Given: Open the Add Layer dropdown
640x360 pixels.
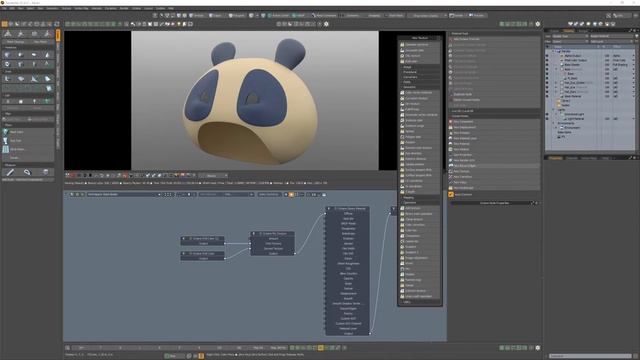Looking at the screenshot, I should point(612,41).
